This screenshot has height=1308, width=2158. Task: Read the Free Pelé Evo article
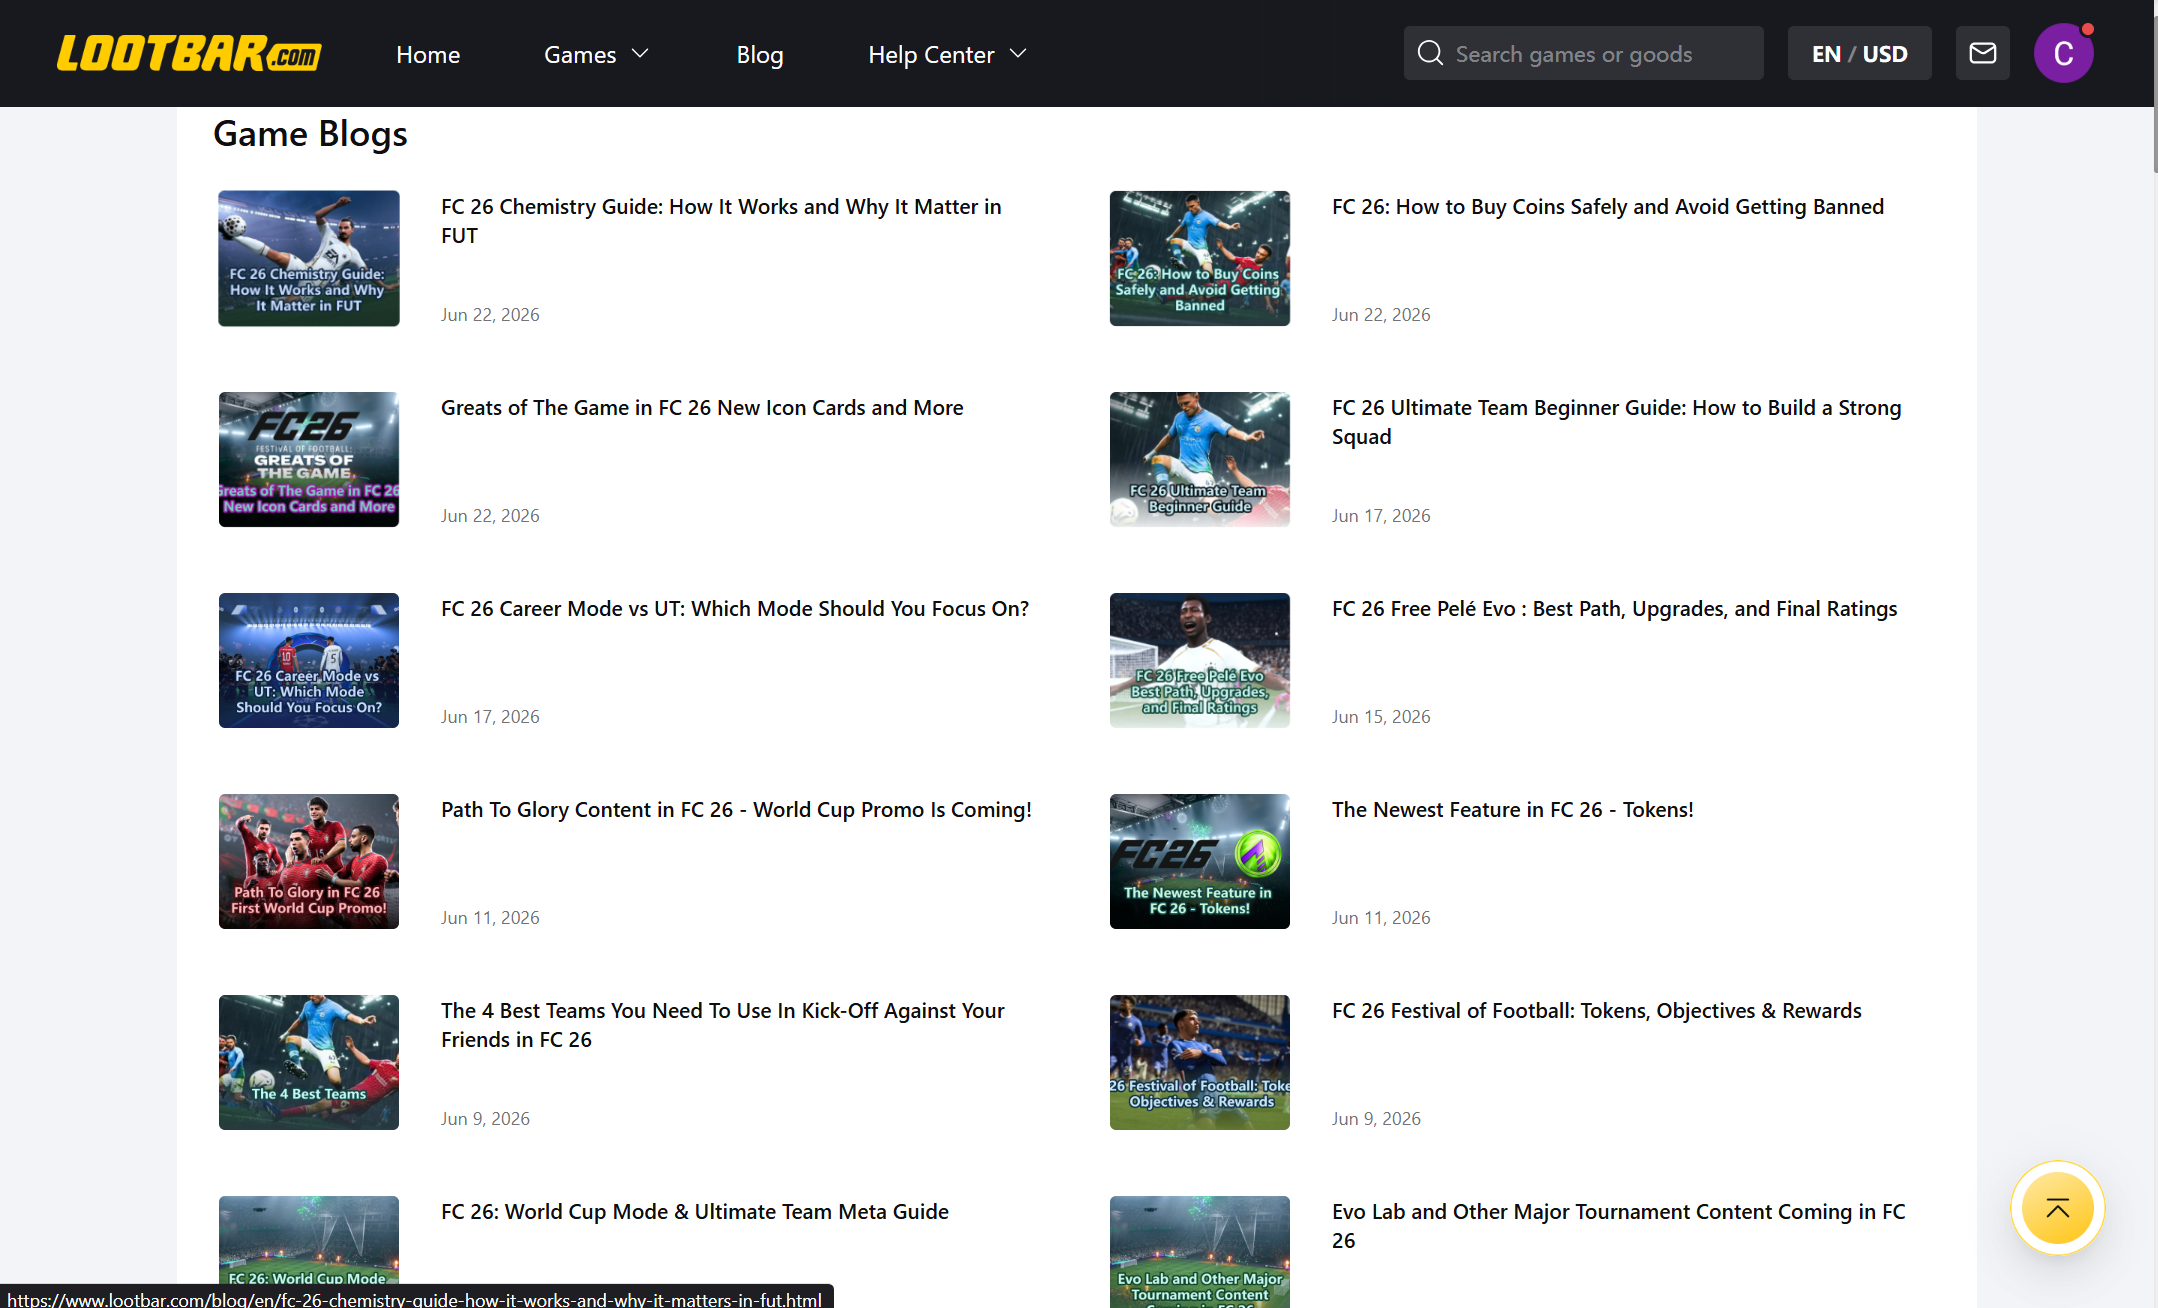pyautogui.click(x=1614, y=609)
